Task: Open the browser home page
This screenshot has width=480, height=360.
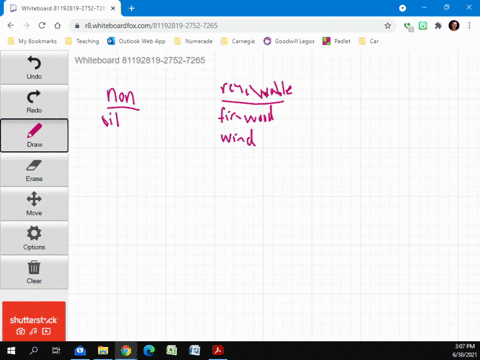Action: pos(57,26)
